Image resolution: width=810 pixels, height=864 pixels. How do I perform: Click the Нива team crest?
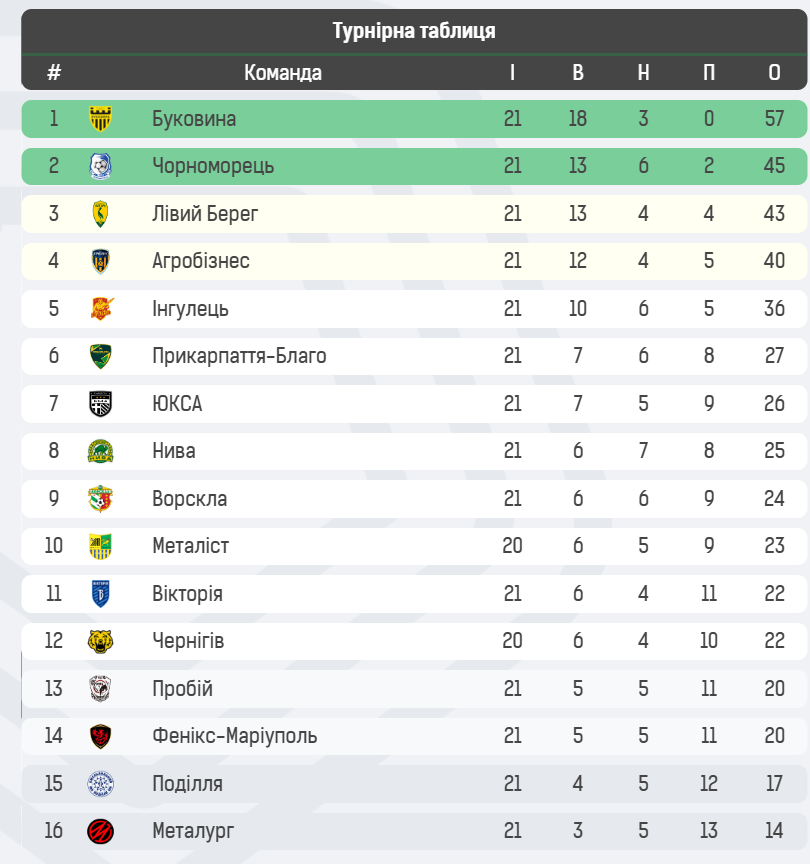[100, 451]
